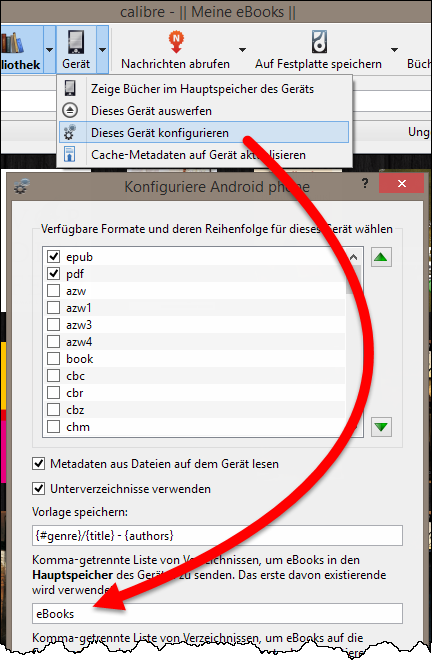Select the pdf row text

[x=75, y=274]
